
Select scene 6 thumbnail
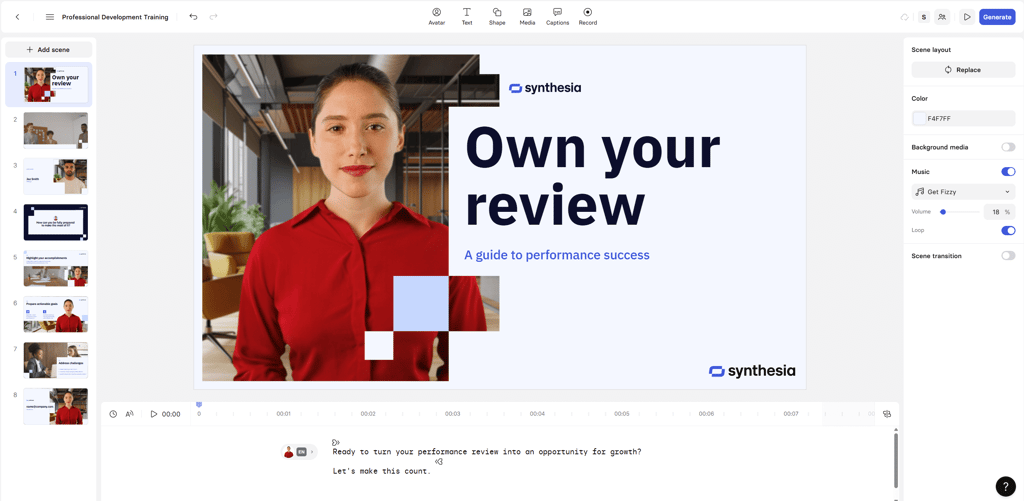click(x=56, y=314)
